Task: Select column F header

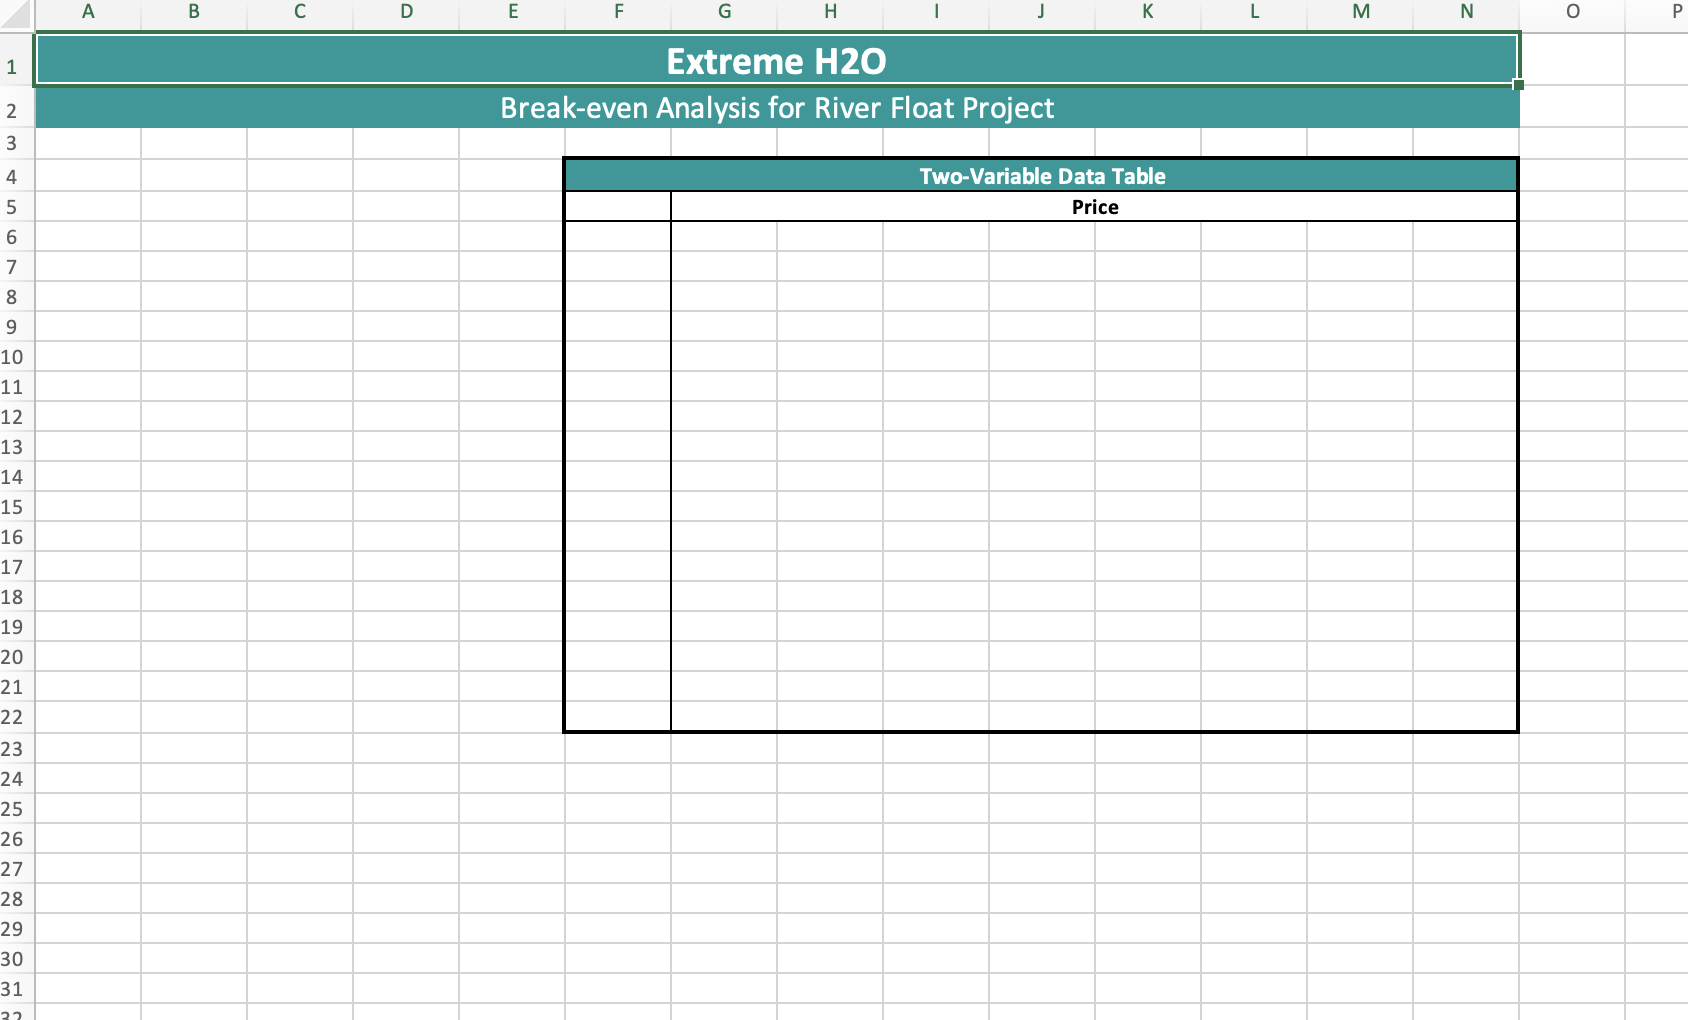Action: (x=619, y=12)
